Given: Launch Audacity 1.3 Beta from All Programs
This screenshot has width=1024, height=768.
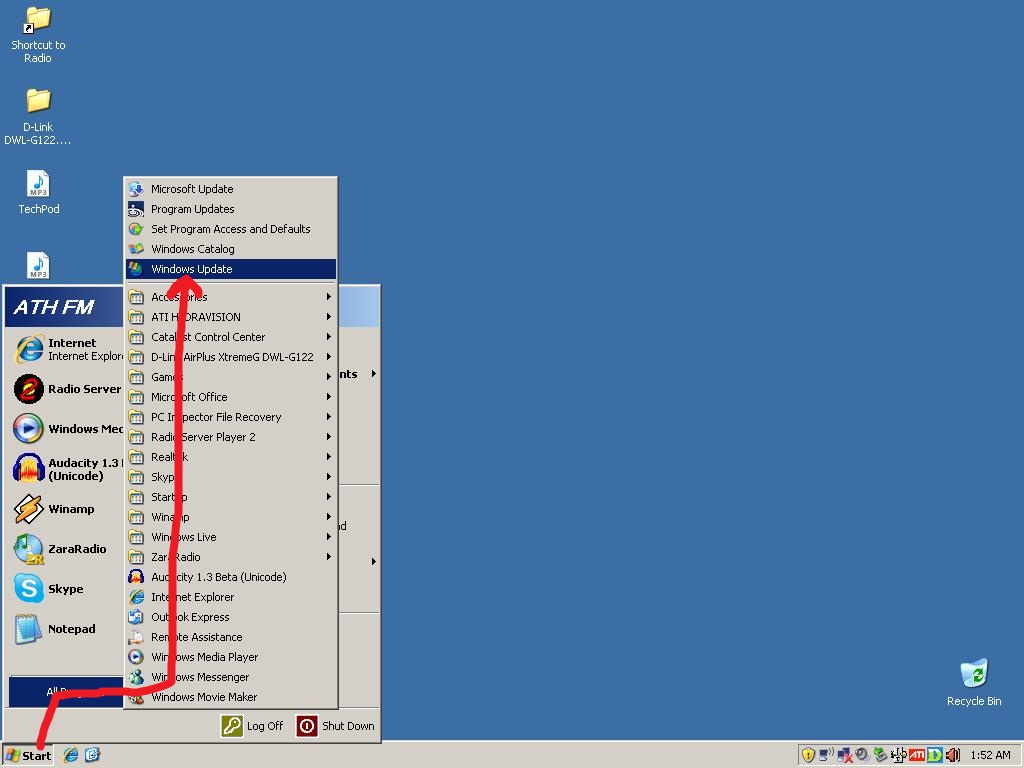Looking at the screenshot, I should 231,577.
